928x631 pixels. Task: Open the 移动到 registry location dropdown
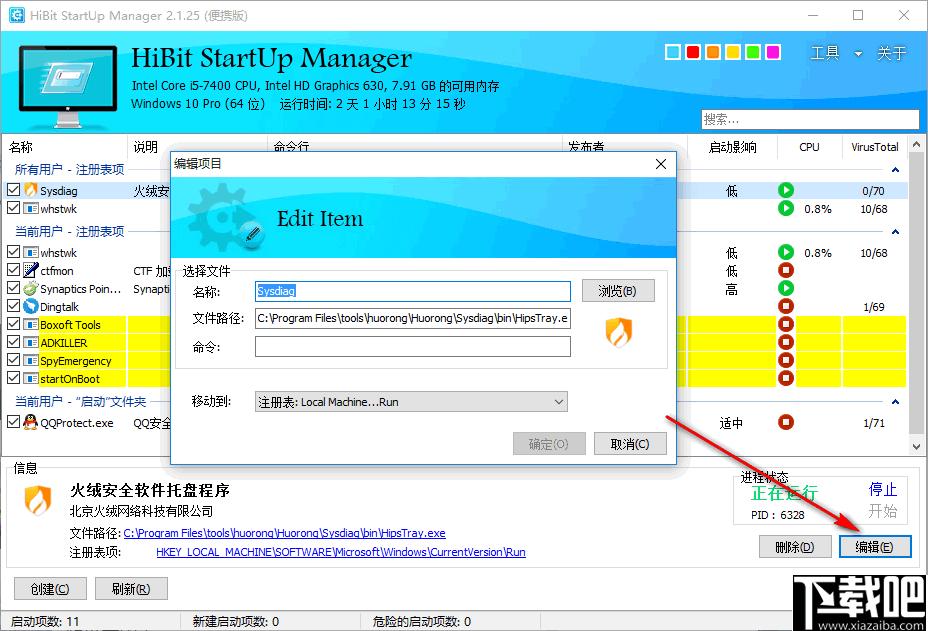click(411, 402)
